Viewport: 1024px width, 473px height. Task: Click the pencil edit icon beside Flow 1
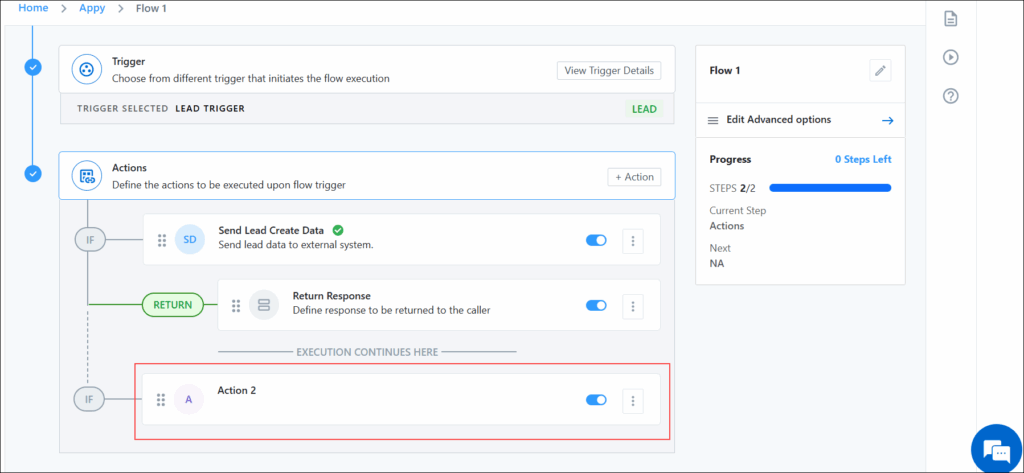[880, 71]
